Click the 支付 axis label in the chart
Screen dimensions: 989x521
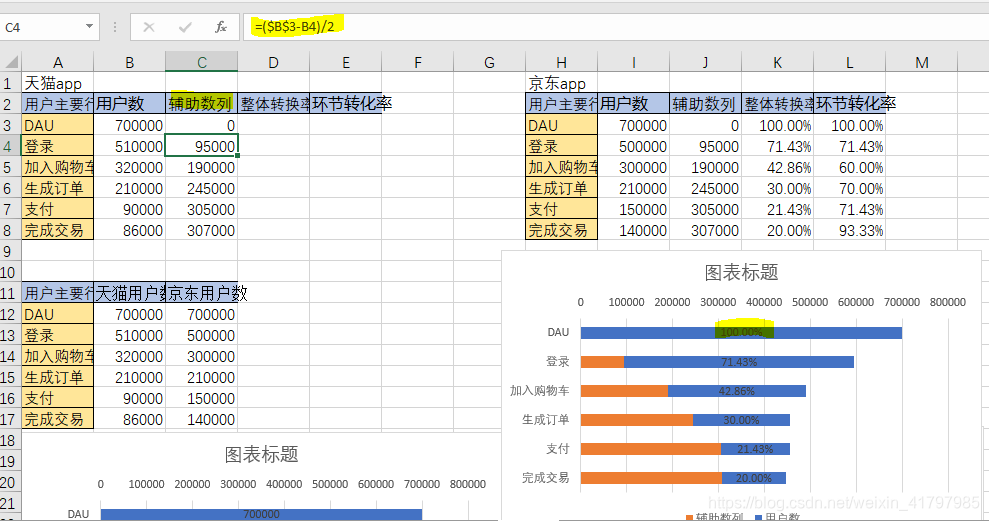click(558, 448)
